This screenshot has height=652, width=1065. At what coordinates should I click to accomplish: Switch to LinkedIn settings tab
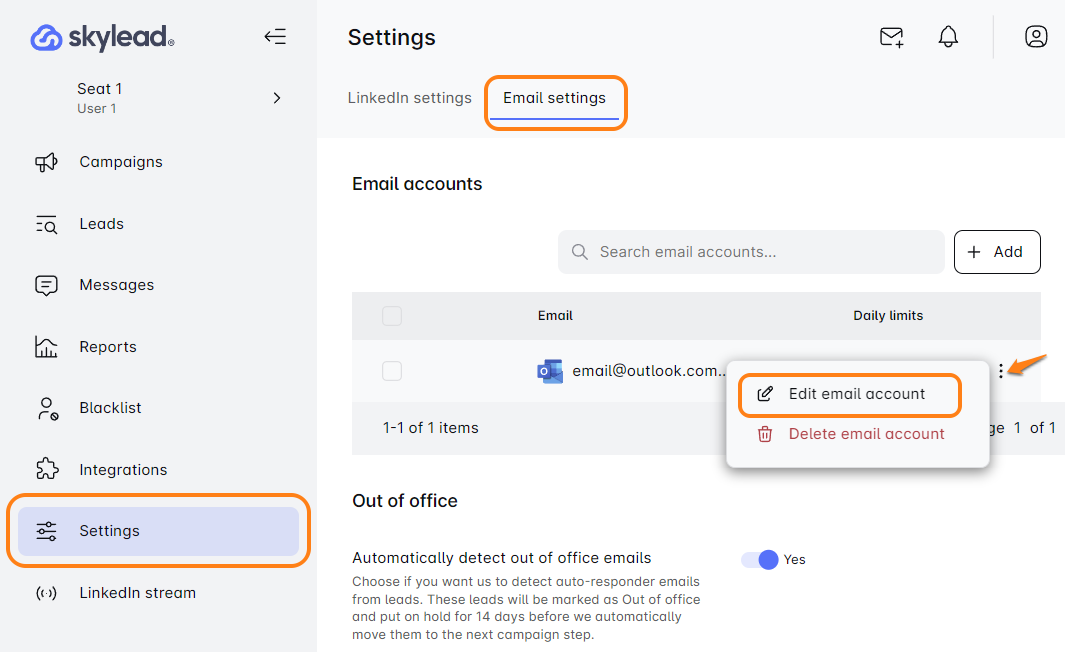coord(409,98)
